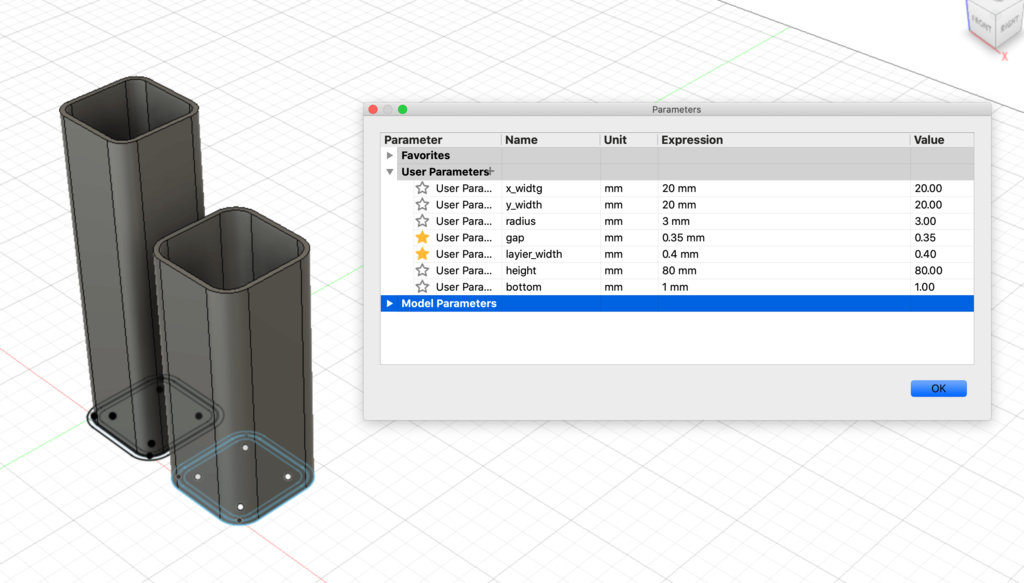This screenshot has width=1024, height=583.
Task: Edit the 0.35 mm gap expression
Action: pyautogui.click(x=784, y=238)
